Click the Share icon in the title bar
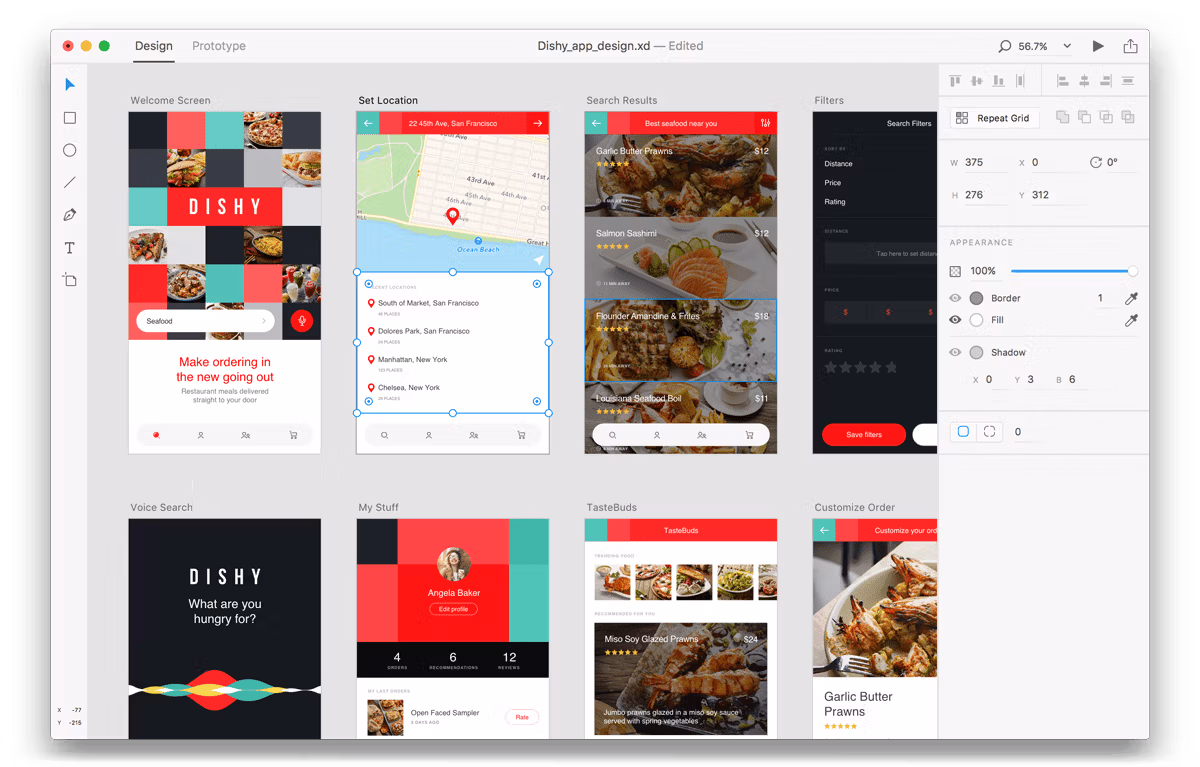This screenshot has height=767, width=1200. (1130, 46)
